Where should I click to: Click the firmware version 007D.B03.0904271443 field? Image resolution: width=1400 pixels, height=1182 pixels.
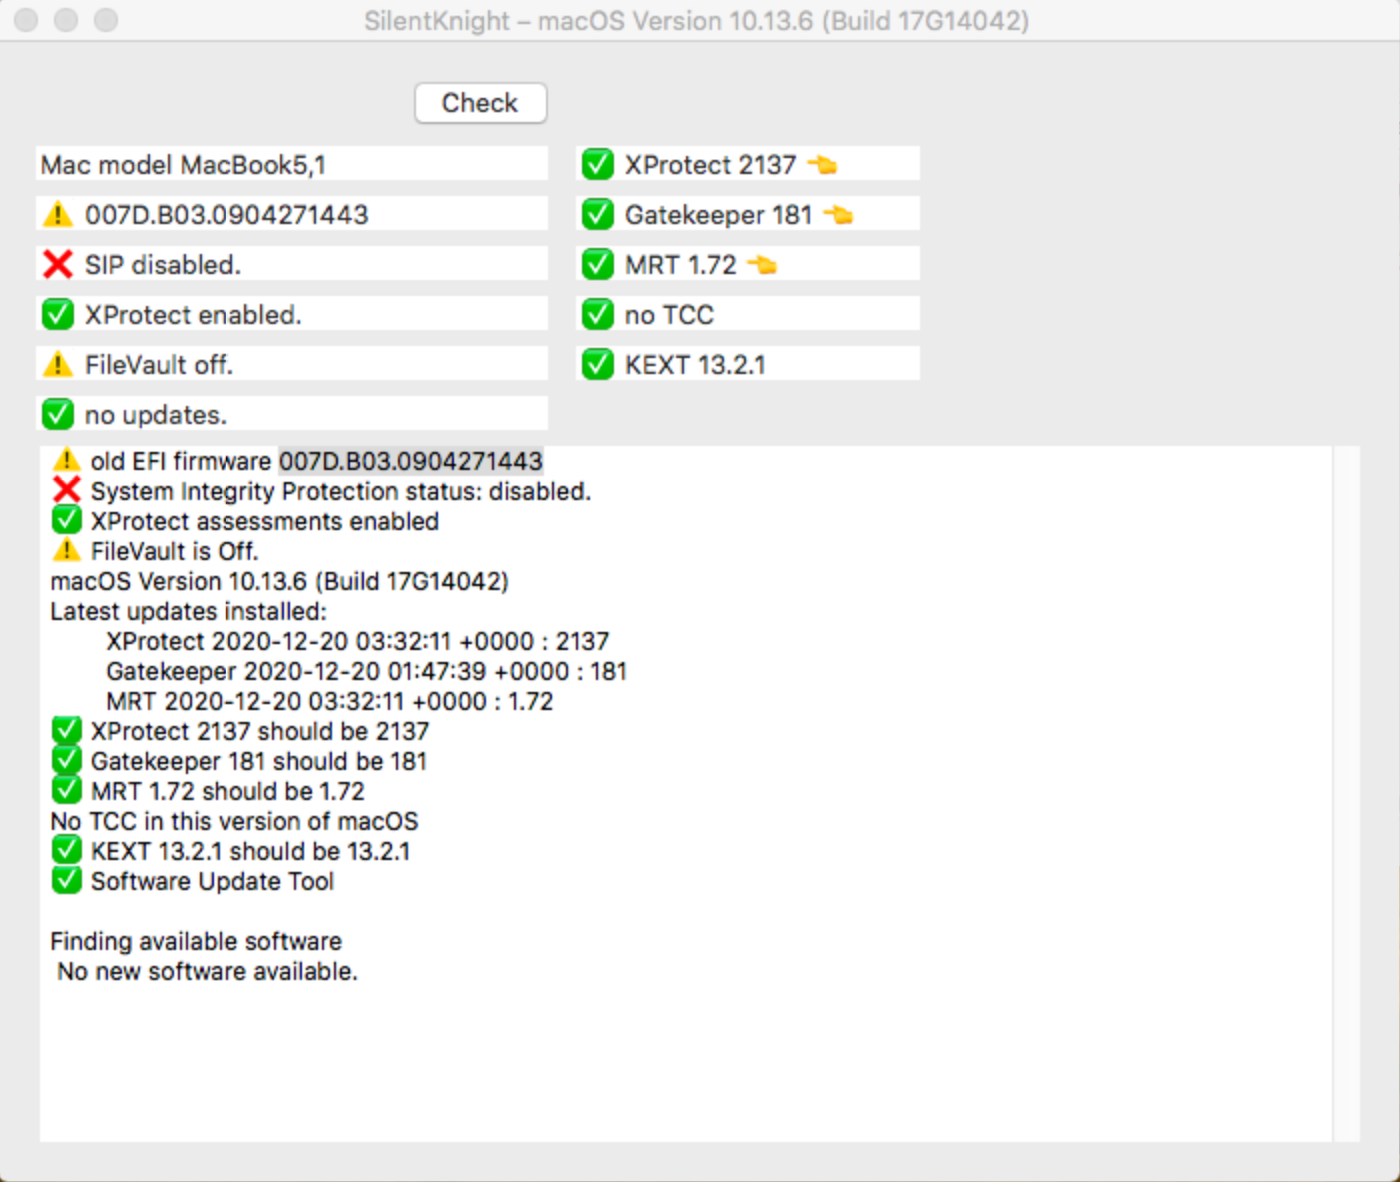coord(292,214)
